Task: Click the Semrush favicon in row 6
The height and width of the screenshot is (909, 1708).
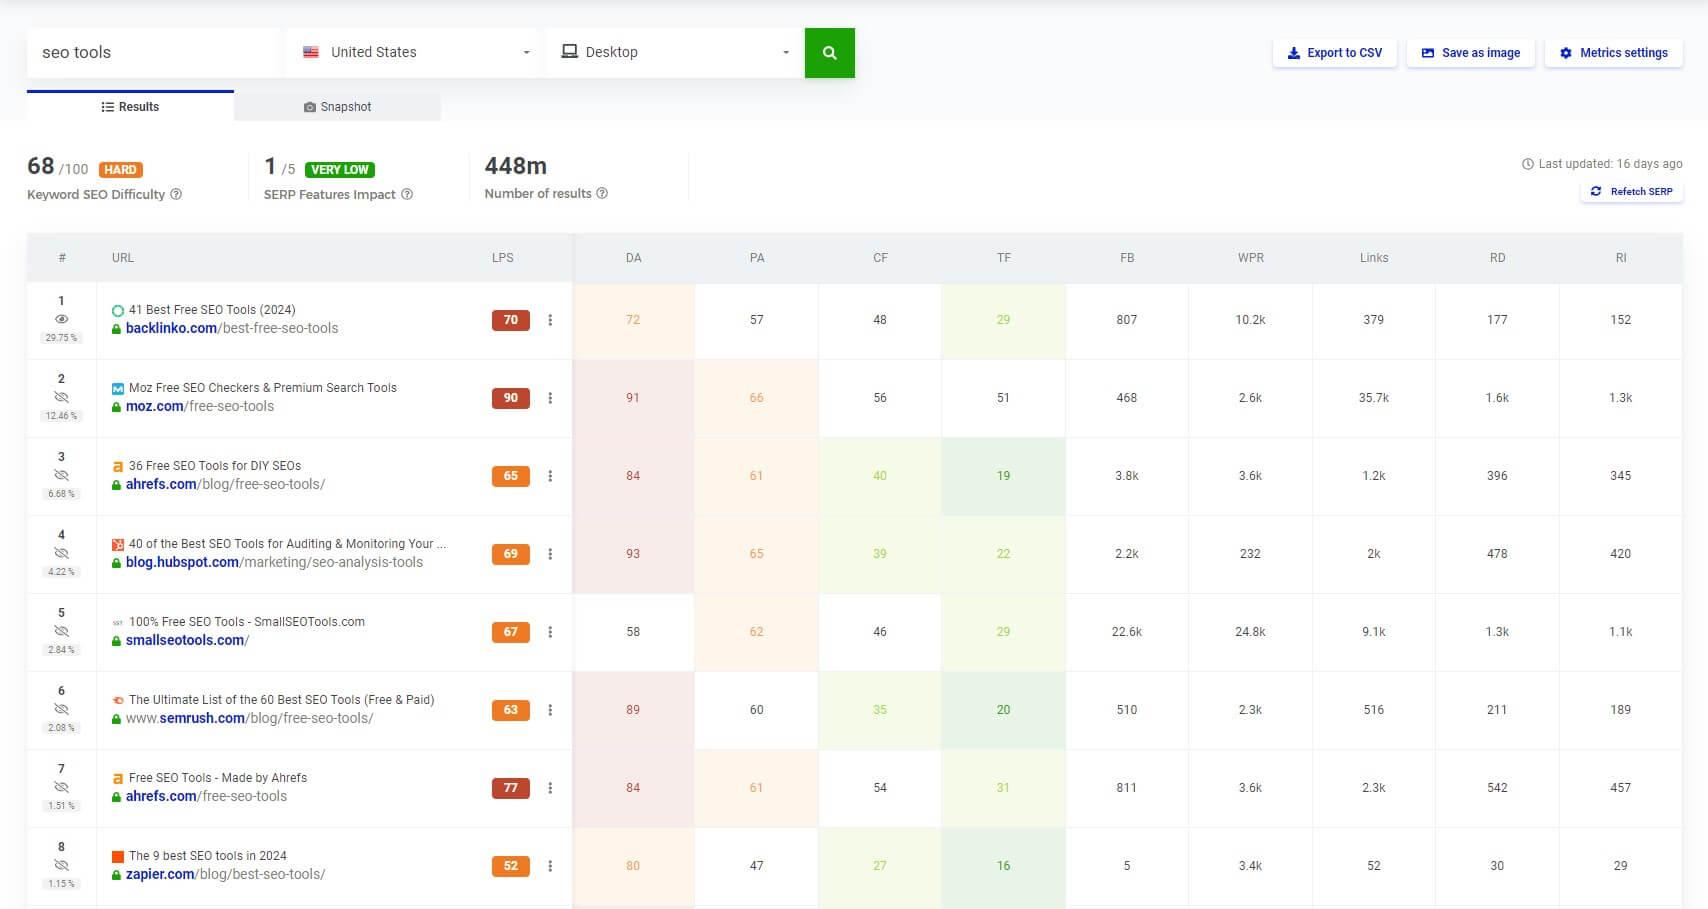Action: pyautogui.click(x=118, y=700)
